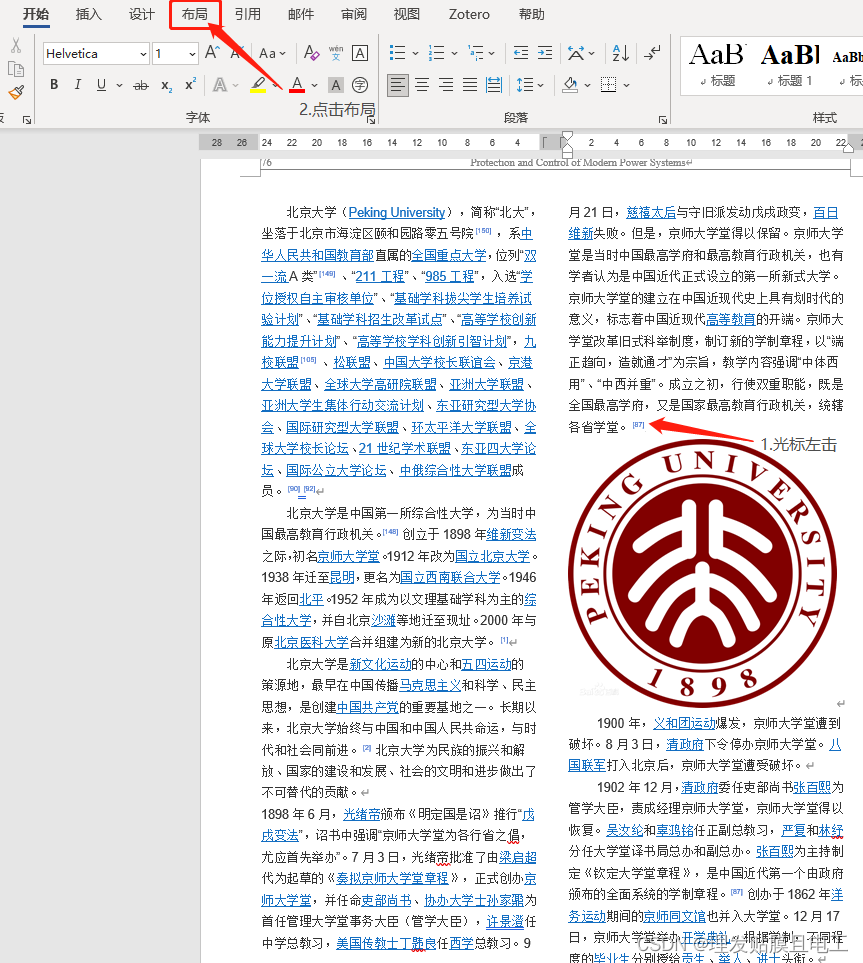
Task: Click the Numbering list icon
Action: click(436, 53)
